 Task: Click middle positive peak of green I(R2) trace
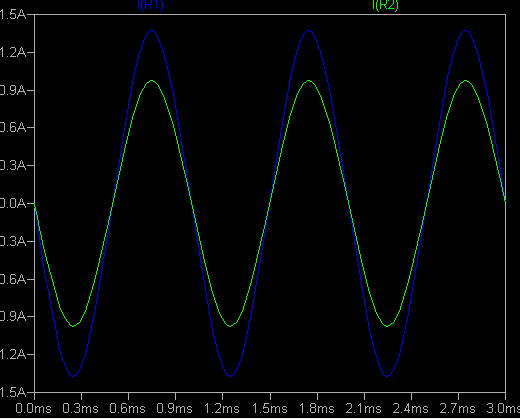[309, 80]
